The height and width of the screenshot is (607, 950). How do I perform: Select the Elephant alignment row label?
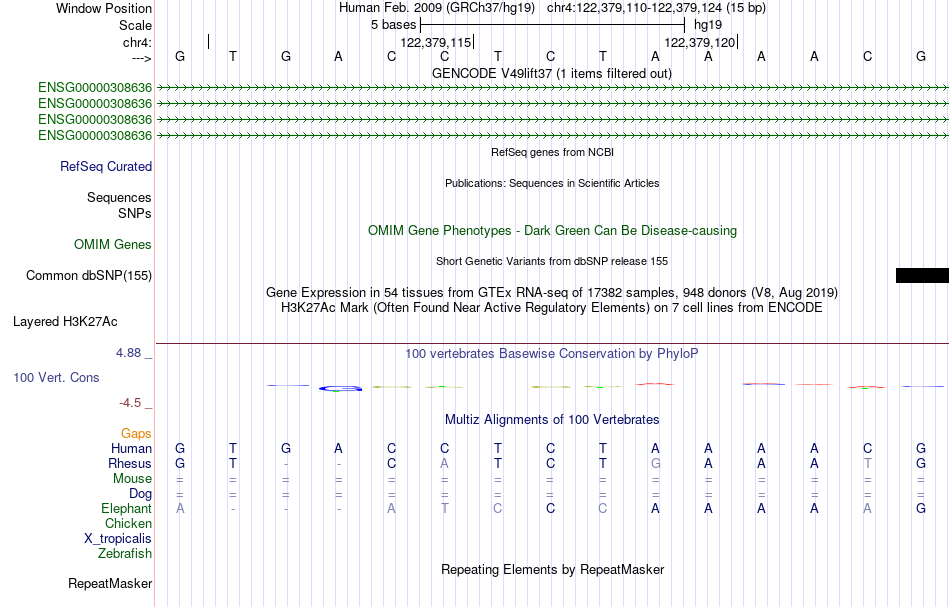pos(126,509)
